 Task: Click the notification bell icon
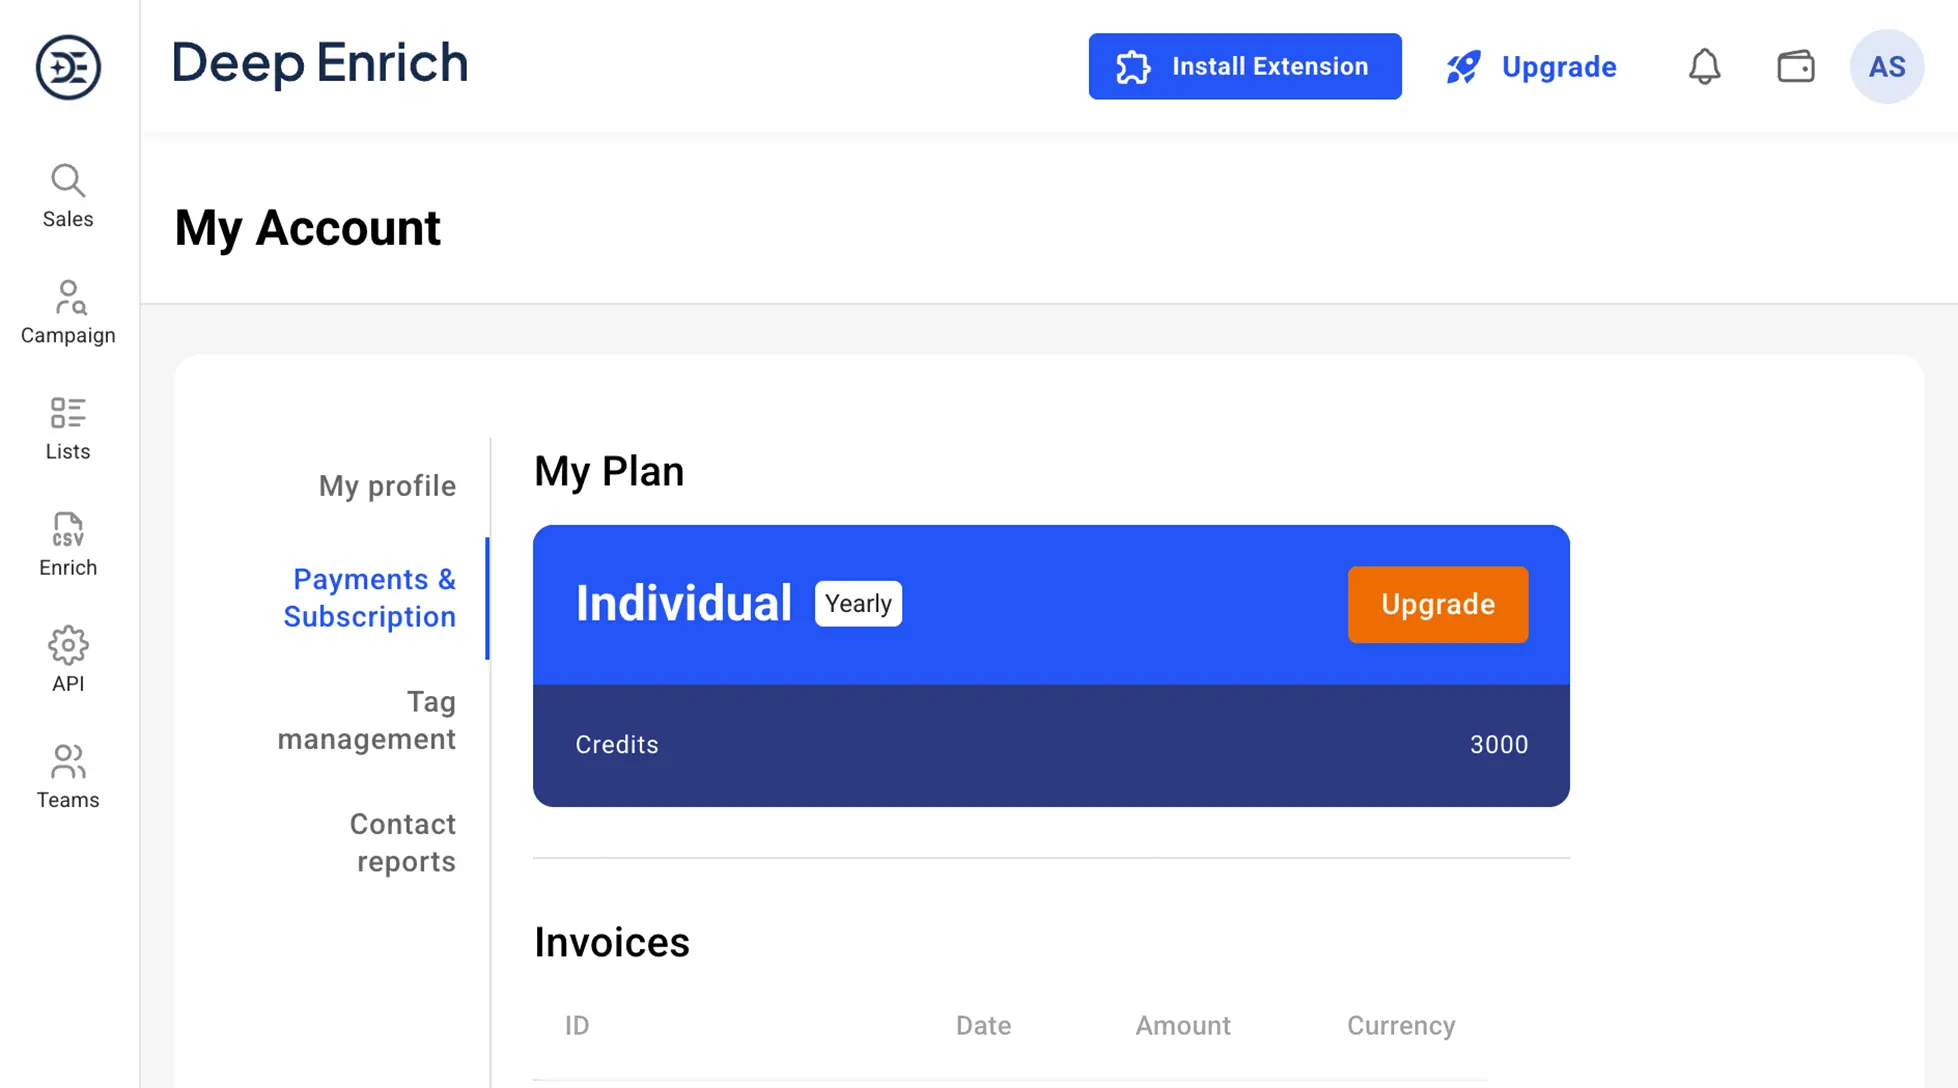tap(1705, 67)
